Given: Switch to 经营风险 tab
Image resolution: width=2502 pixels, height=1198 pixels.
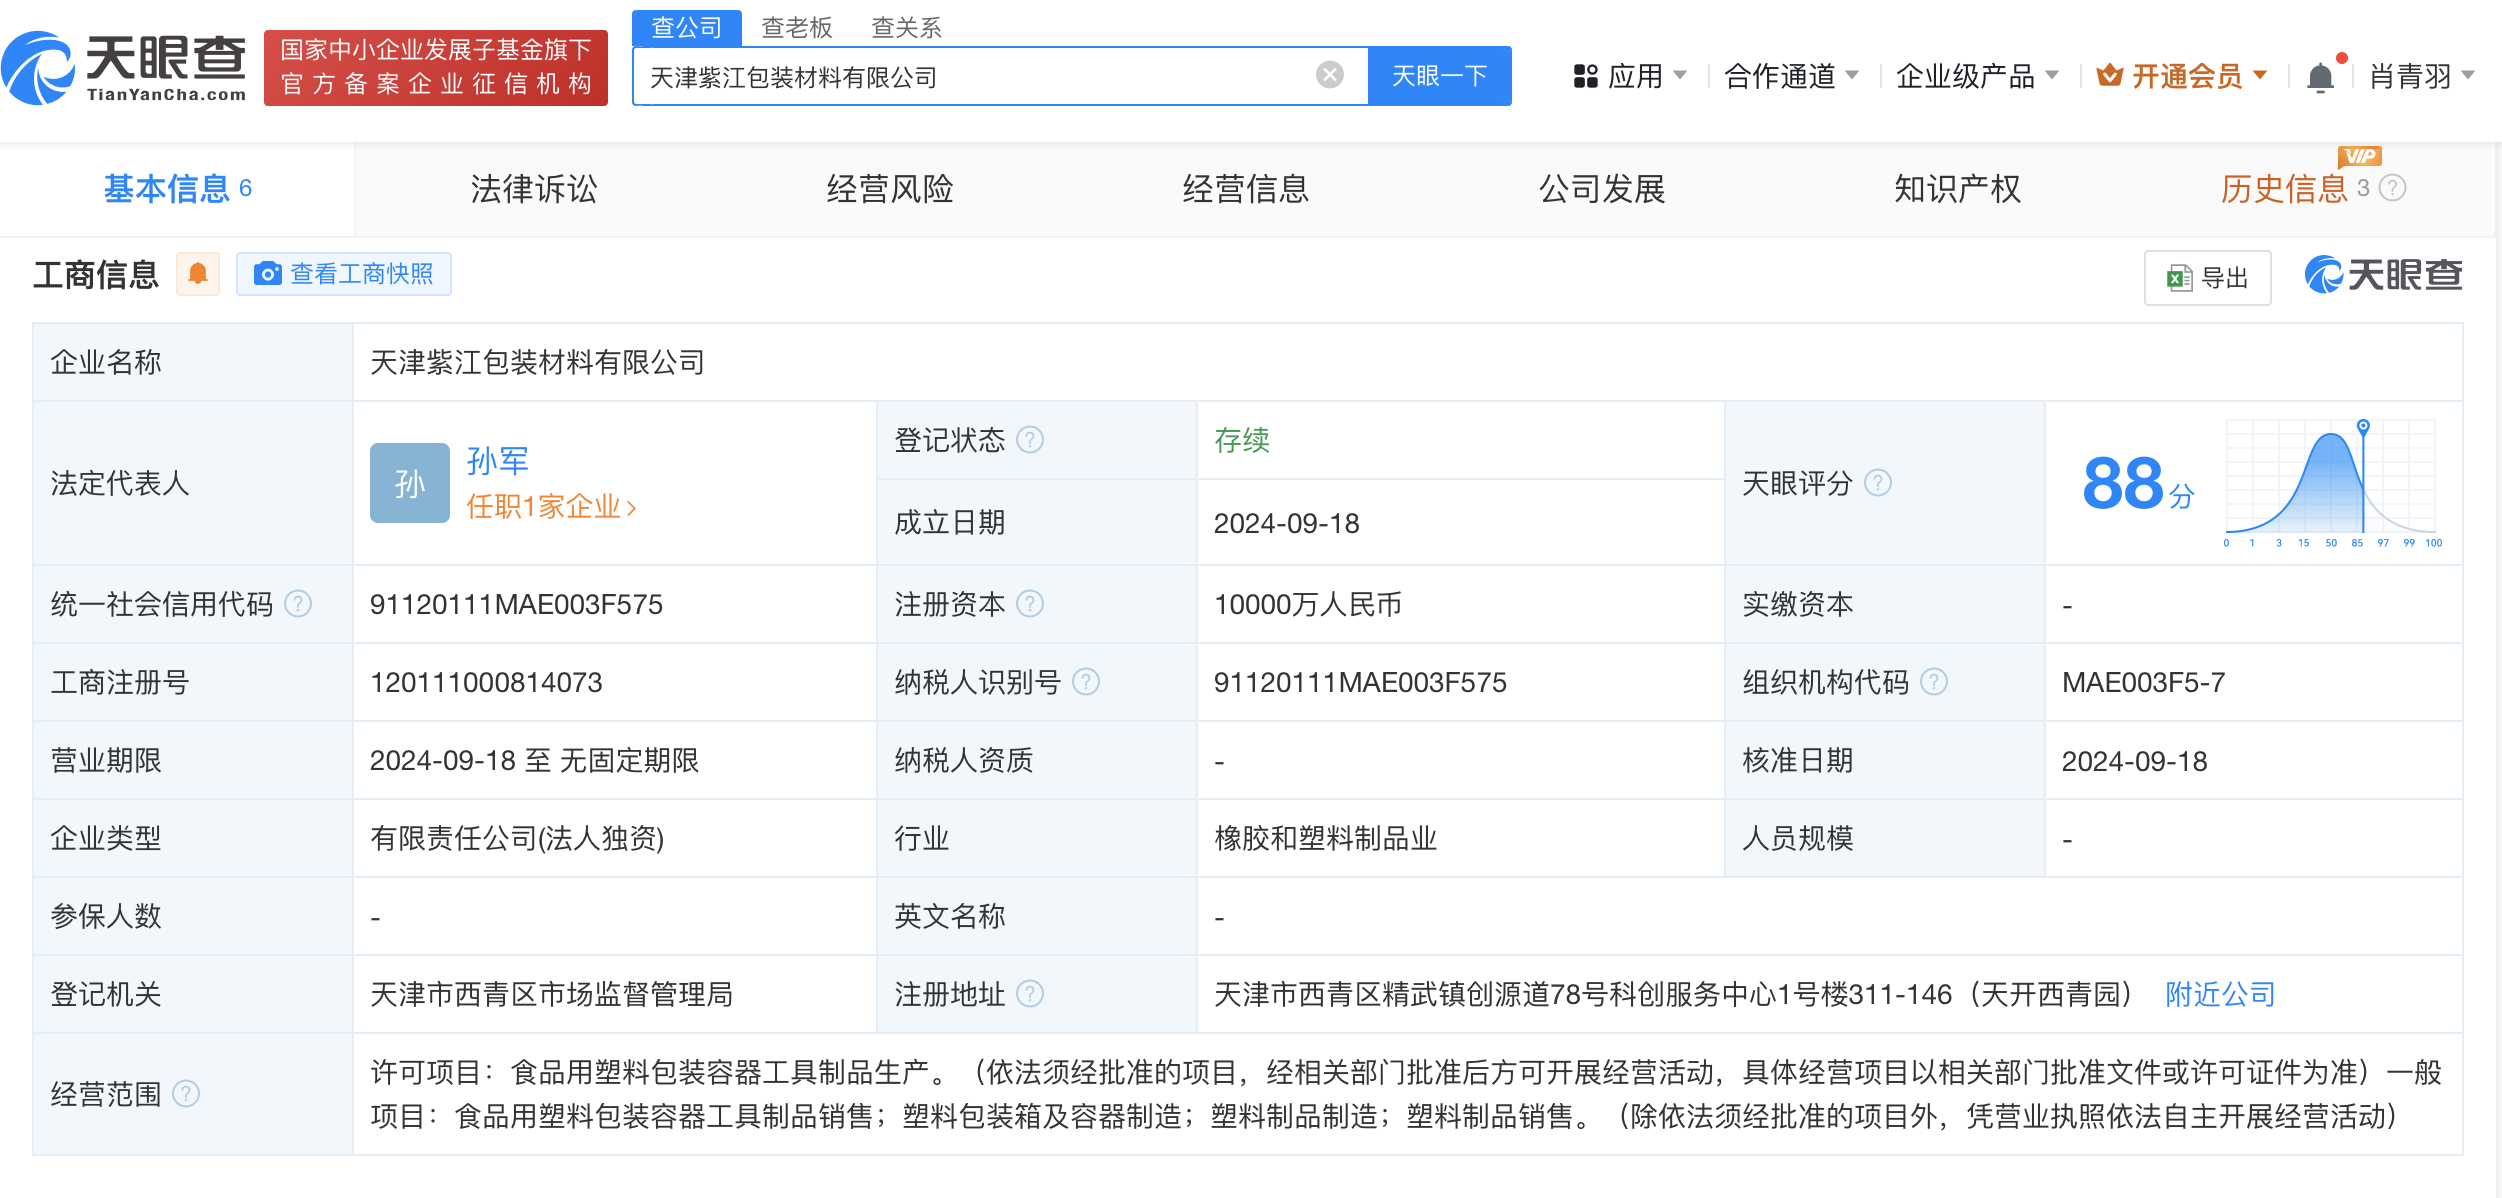Looking at the screenshot, I should (890, 189).
